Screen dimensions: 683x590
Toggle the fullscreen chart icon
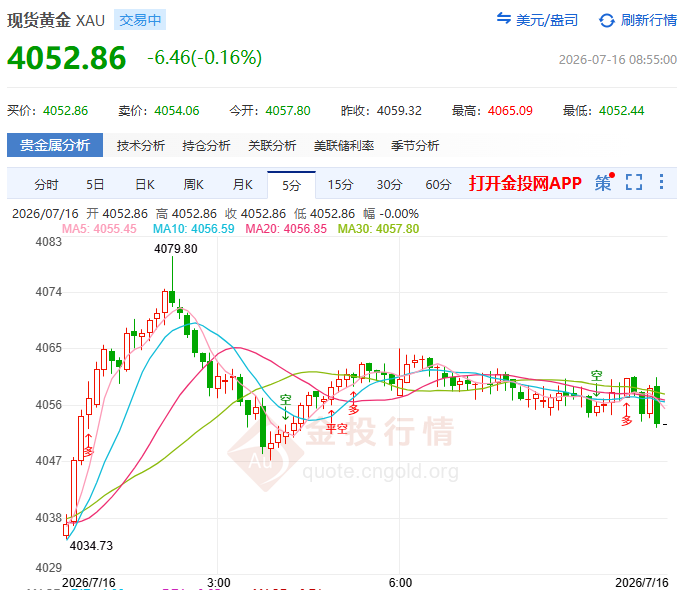634,182
